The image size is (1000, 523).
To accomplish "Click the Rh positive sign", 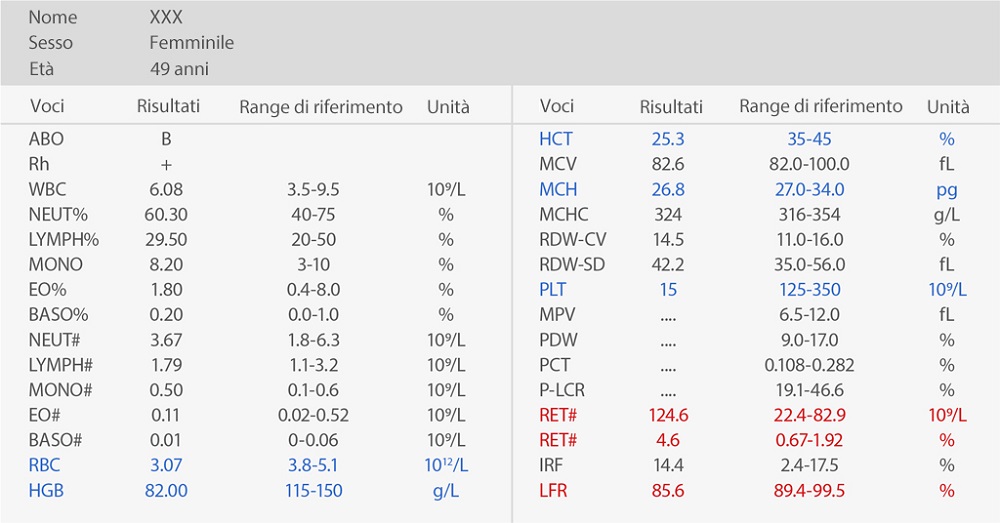I will (x=166, y=164).
